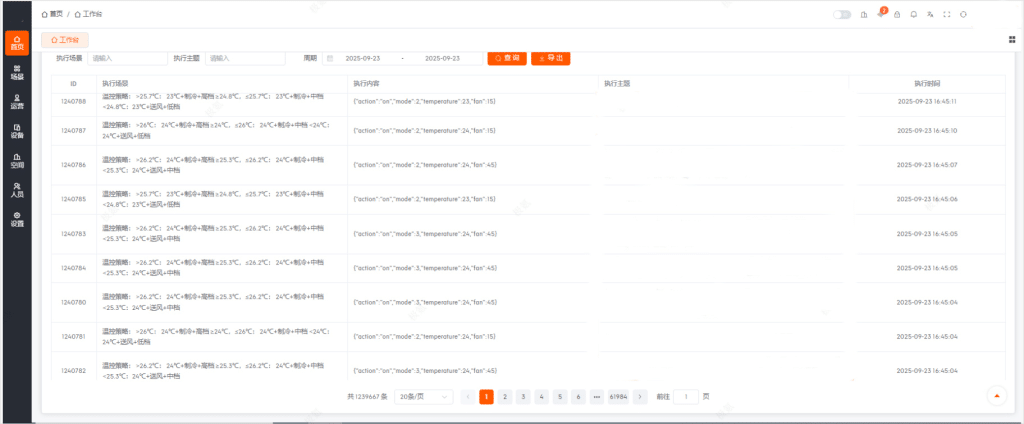Viewport: 1024px width, 424px height.
Task: Click timestamp 2025-09-23 16:45:07
Action: pos(927,165)
